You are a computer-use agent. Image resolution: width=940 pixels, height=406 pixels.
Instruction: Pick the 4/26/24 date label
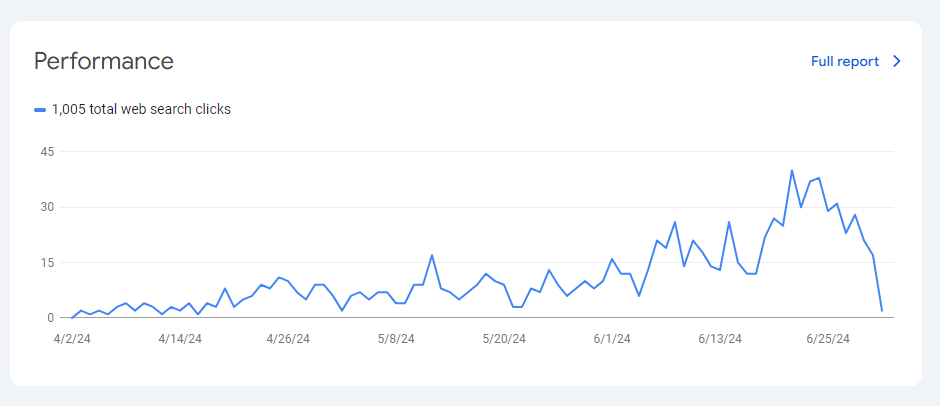pyautogui.click(x=288, y=339)
